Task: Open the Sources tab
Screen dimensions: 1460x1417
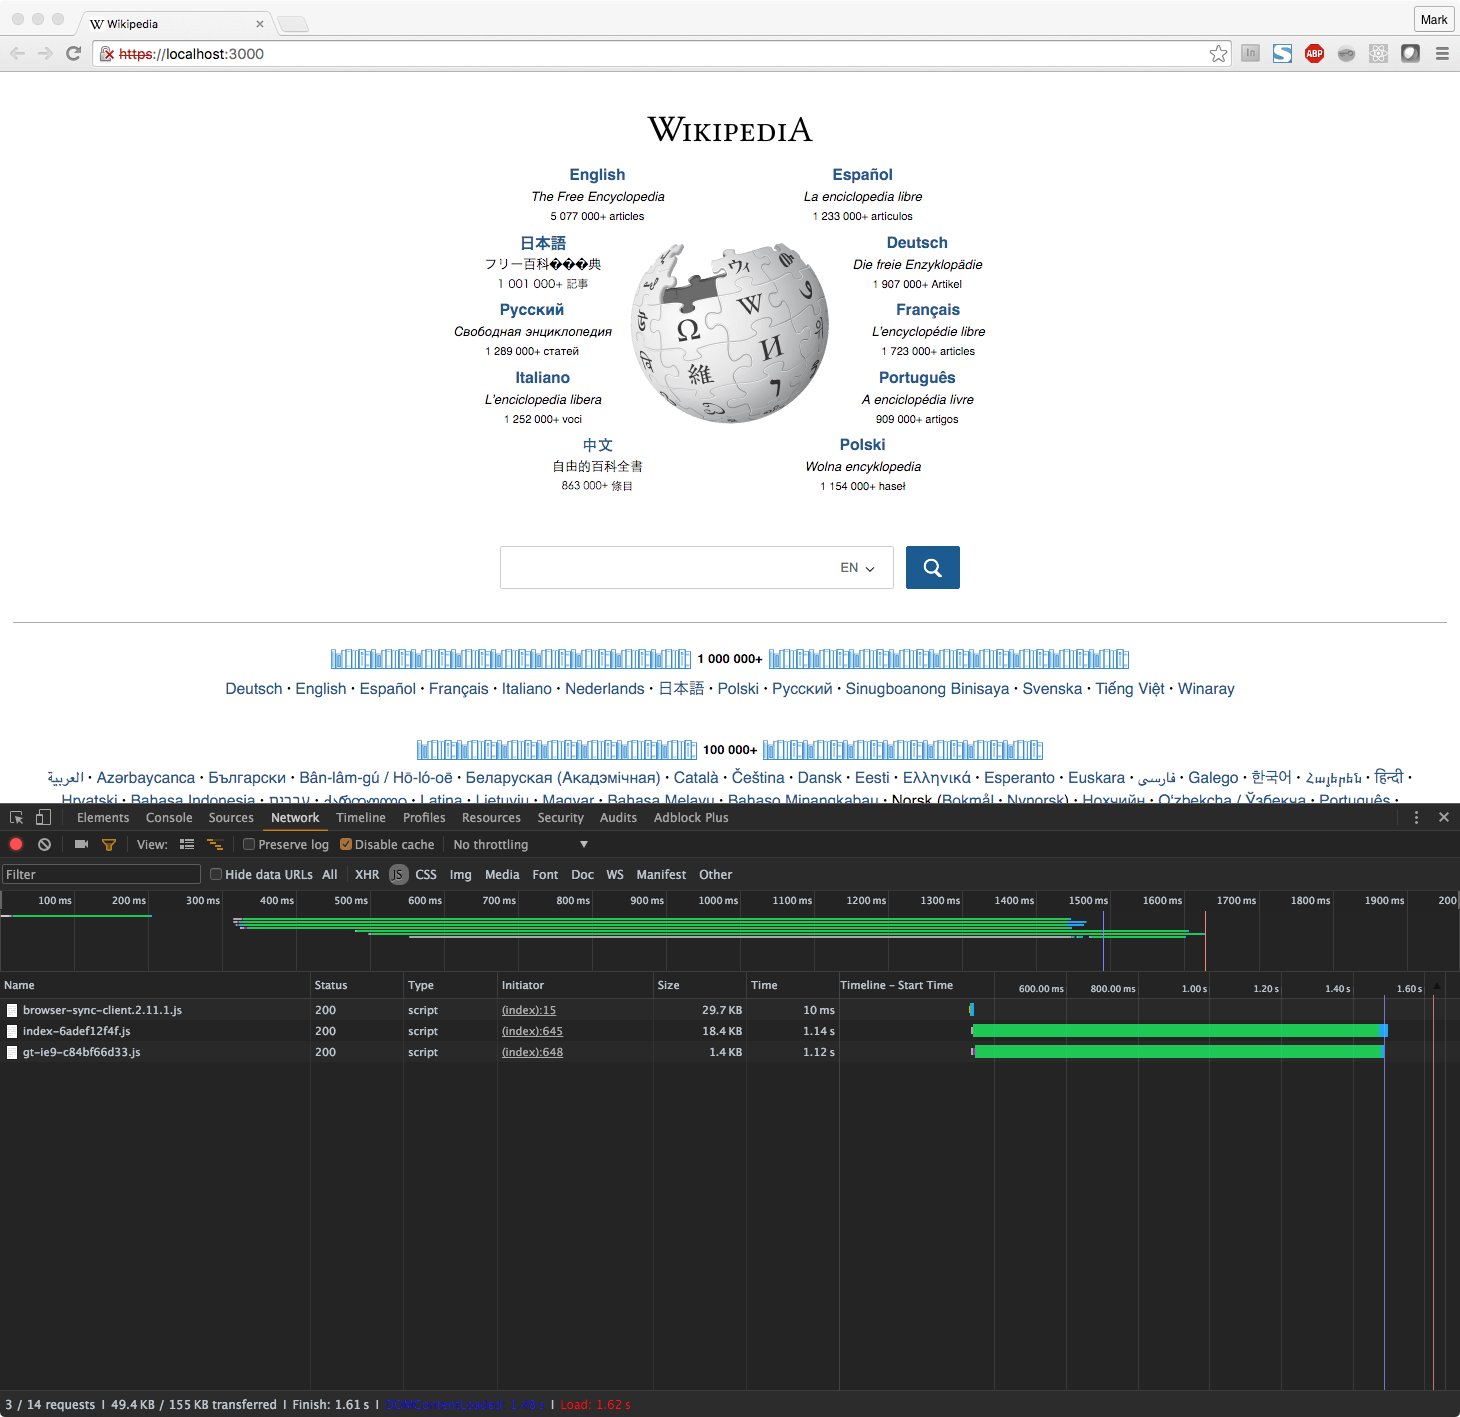Action: [x=231, y=818]
